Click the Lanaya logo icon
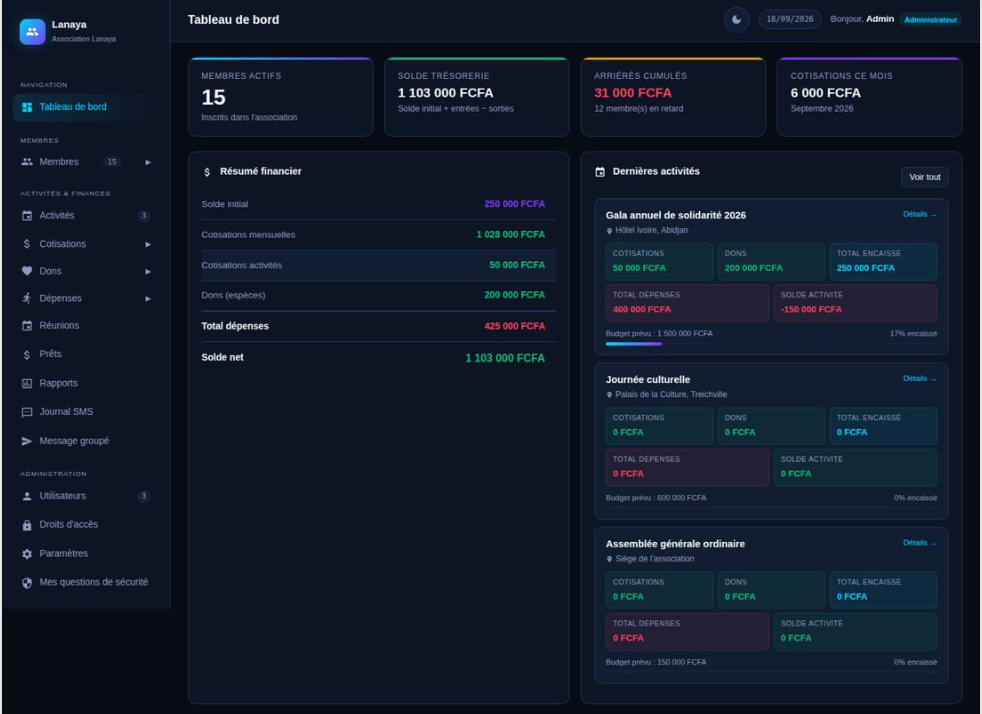 tap(32, 31)
